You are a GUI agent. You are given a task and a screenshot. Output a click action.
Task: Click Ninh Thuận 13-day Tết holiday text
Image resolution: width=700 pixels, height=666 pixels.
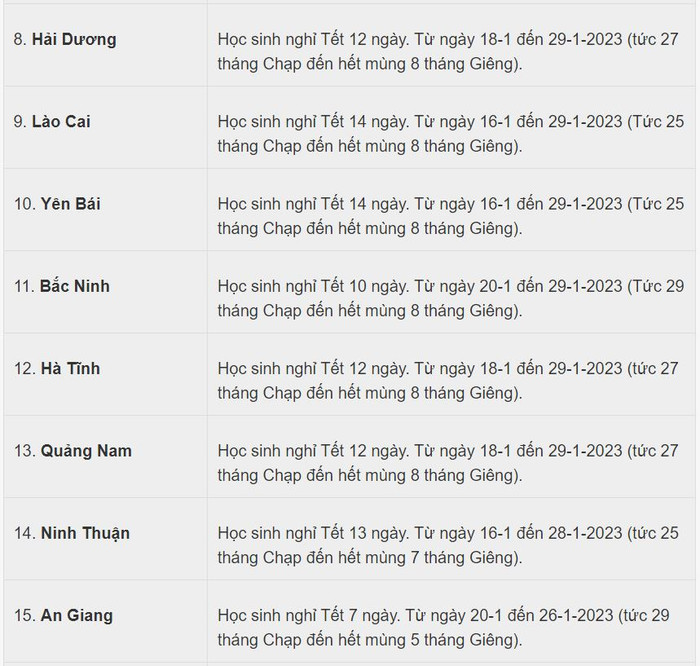448,545
